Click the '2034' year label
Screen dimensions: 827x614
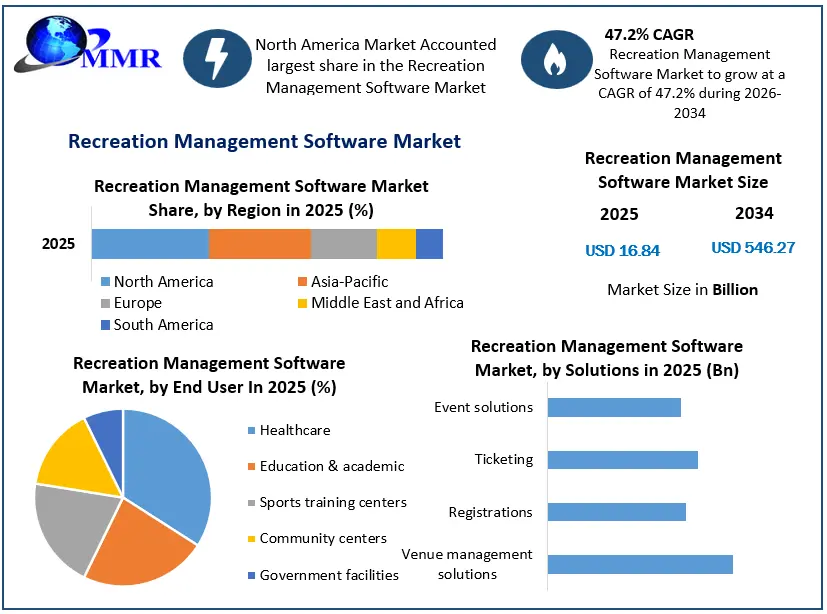click(754, 213)
